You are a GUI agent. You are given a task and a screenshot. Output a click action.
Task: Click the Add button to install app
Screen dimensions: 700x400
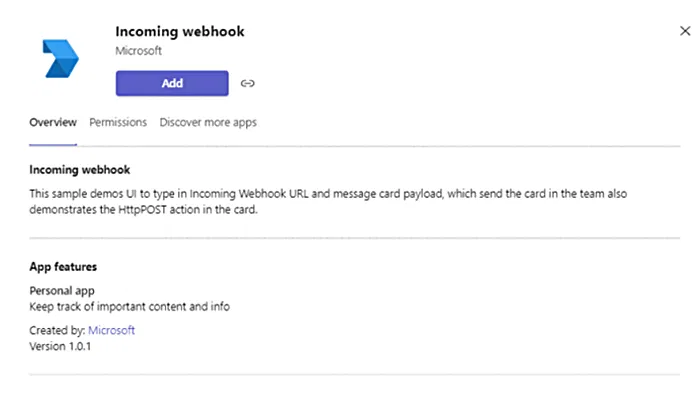172,83
